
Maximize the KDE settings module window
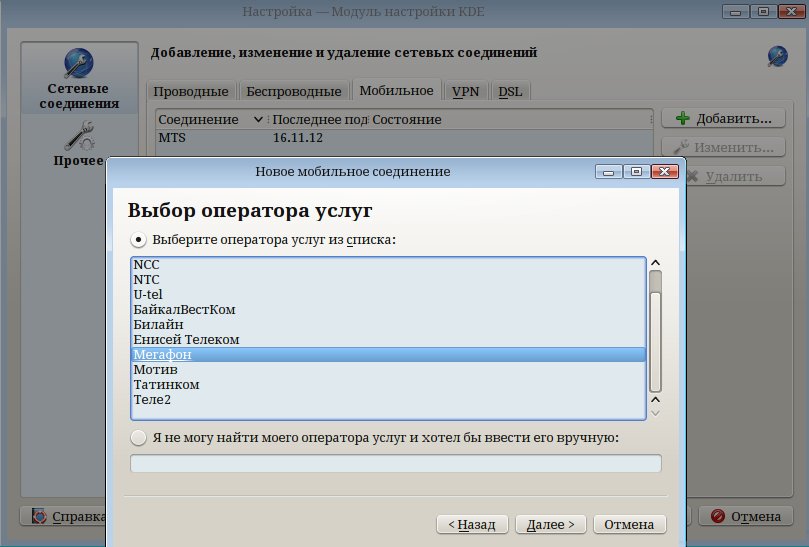pyautogui.click(x=764, y=12)
